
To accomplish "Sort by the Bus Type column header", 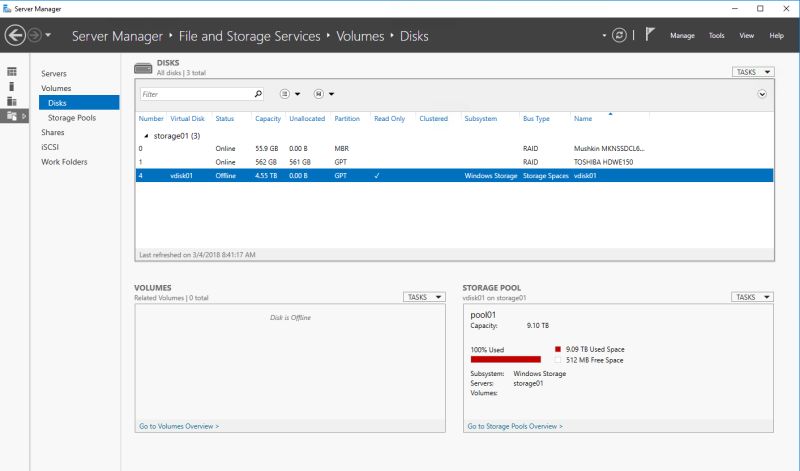I will pos(536,118).
